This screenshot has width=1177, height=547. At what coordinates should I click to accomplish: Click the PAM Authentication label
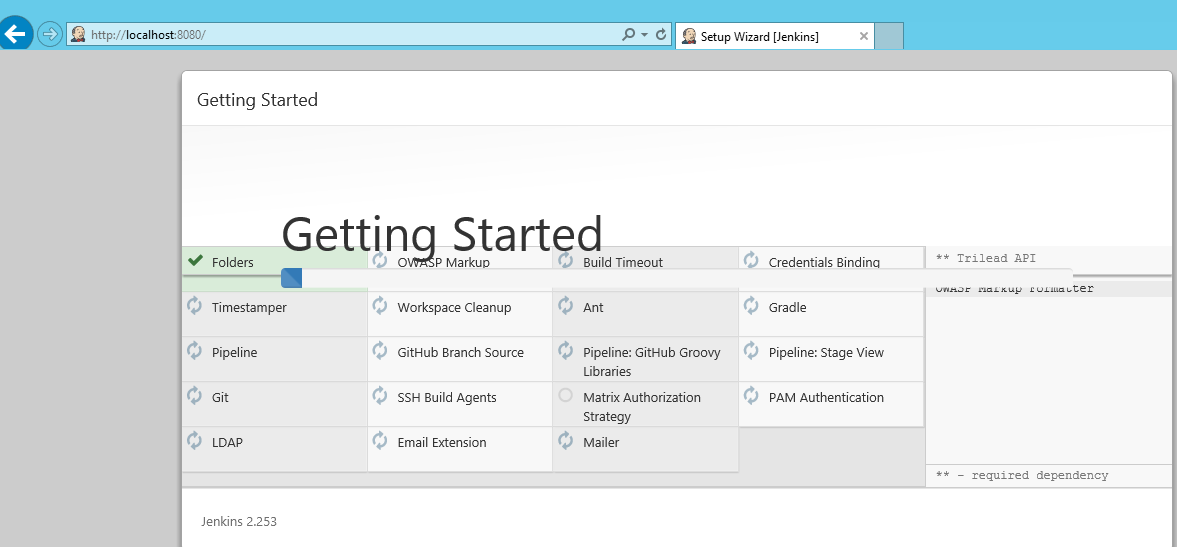coord(826,398)
